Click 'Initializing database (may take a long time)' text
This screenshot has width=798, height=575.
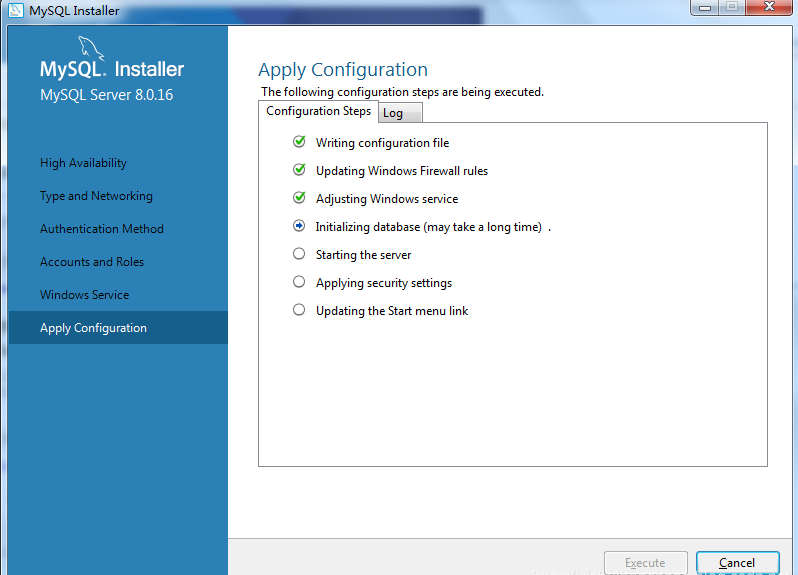(x=429, y=227)
